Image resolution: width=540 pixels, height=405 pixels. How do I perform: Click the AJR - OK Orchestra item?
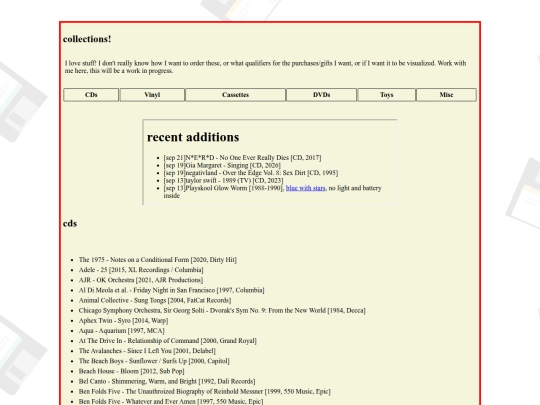[141, 280]
